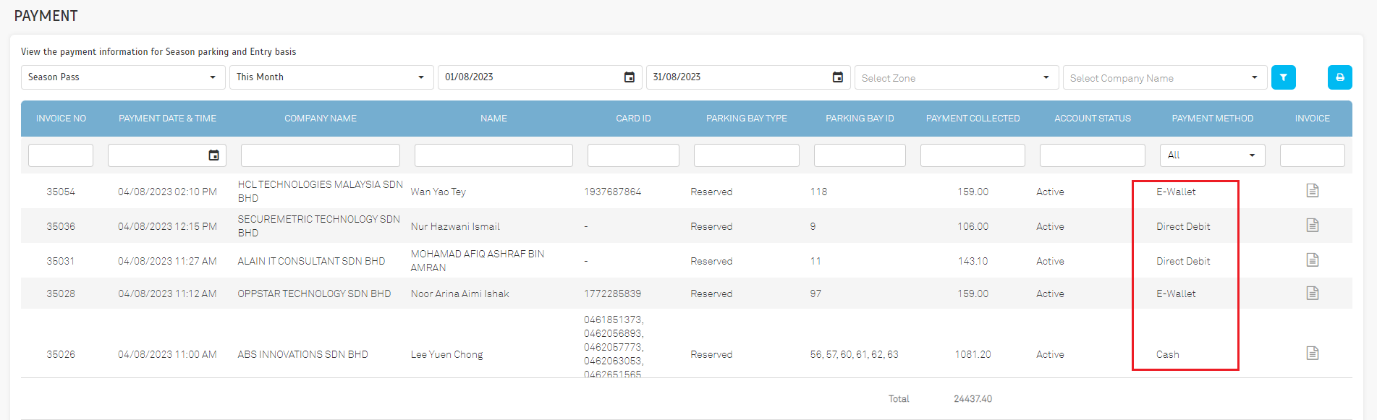Open the Select Company Name dropdown
Image resolution: width=1377 pixels, height=420 pixels.
[1165, 78]
